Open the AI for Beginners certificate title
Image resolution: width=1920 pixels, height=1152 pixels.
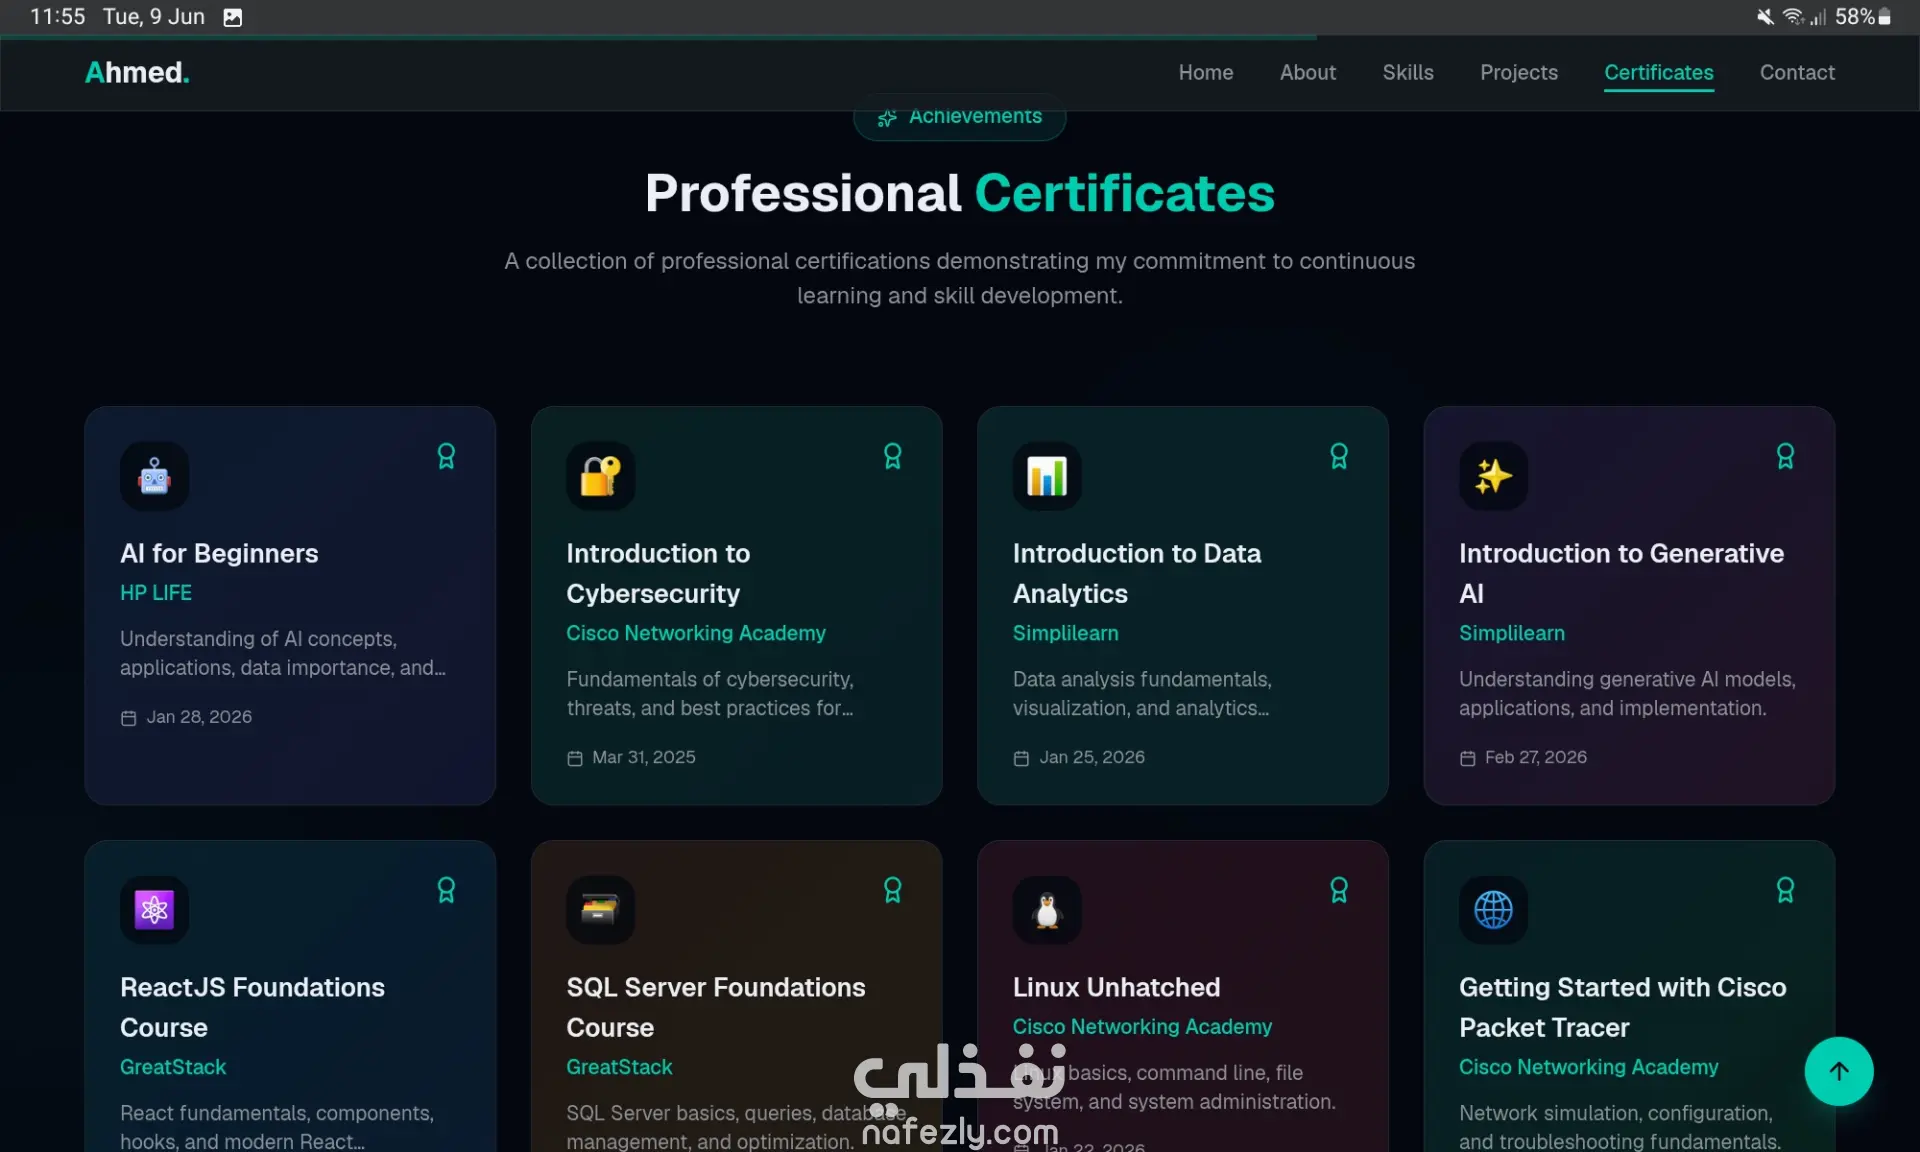(219, 553)
